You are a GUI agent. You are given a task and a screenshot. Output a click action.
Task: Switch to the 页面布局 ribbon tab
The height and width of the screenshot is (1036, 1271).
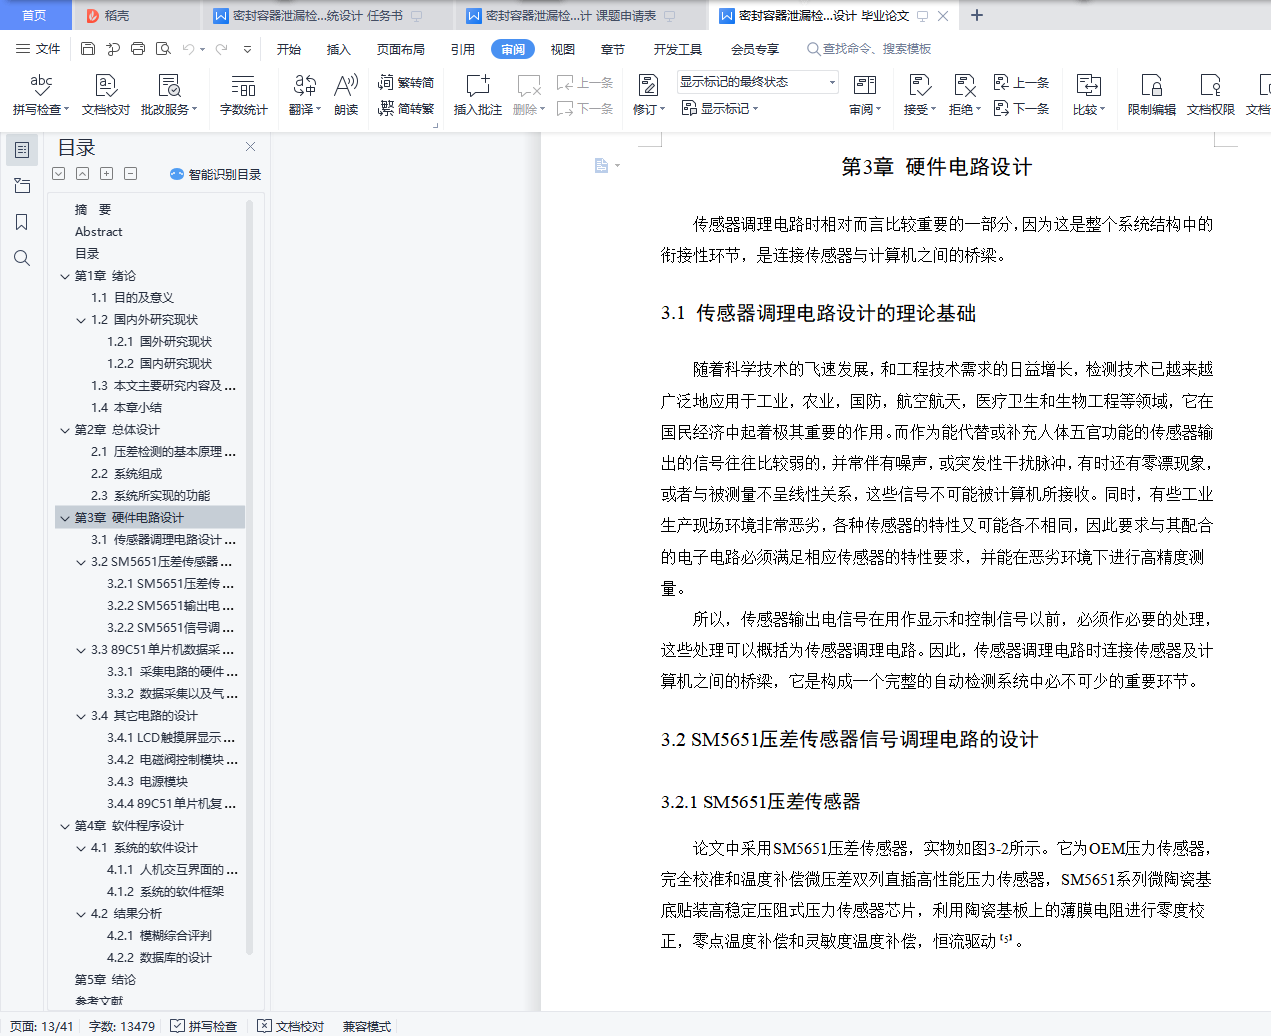pyautogui.click(x=401, y=49)
